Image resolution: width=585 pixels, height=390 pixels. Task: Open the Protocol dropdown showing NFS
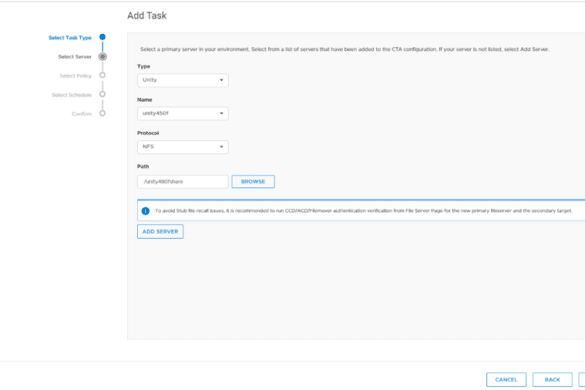pos(183,147)
